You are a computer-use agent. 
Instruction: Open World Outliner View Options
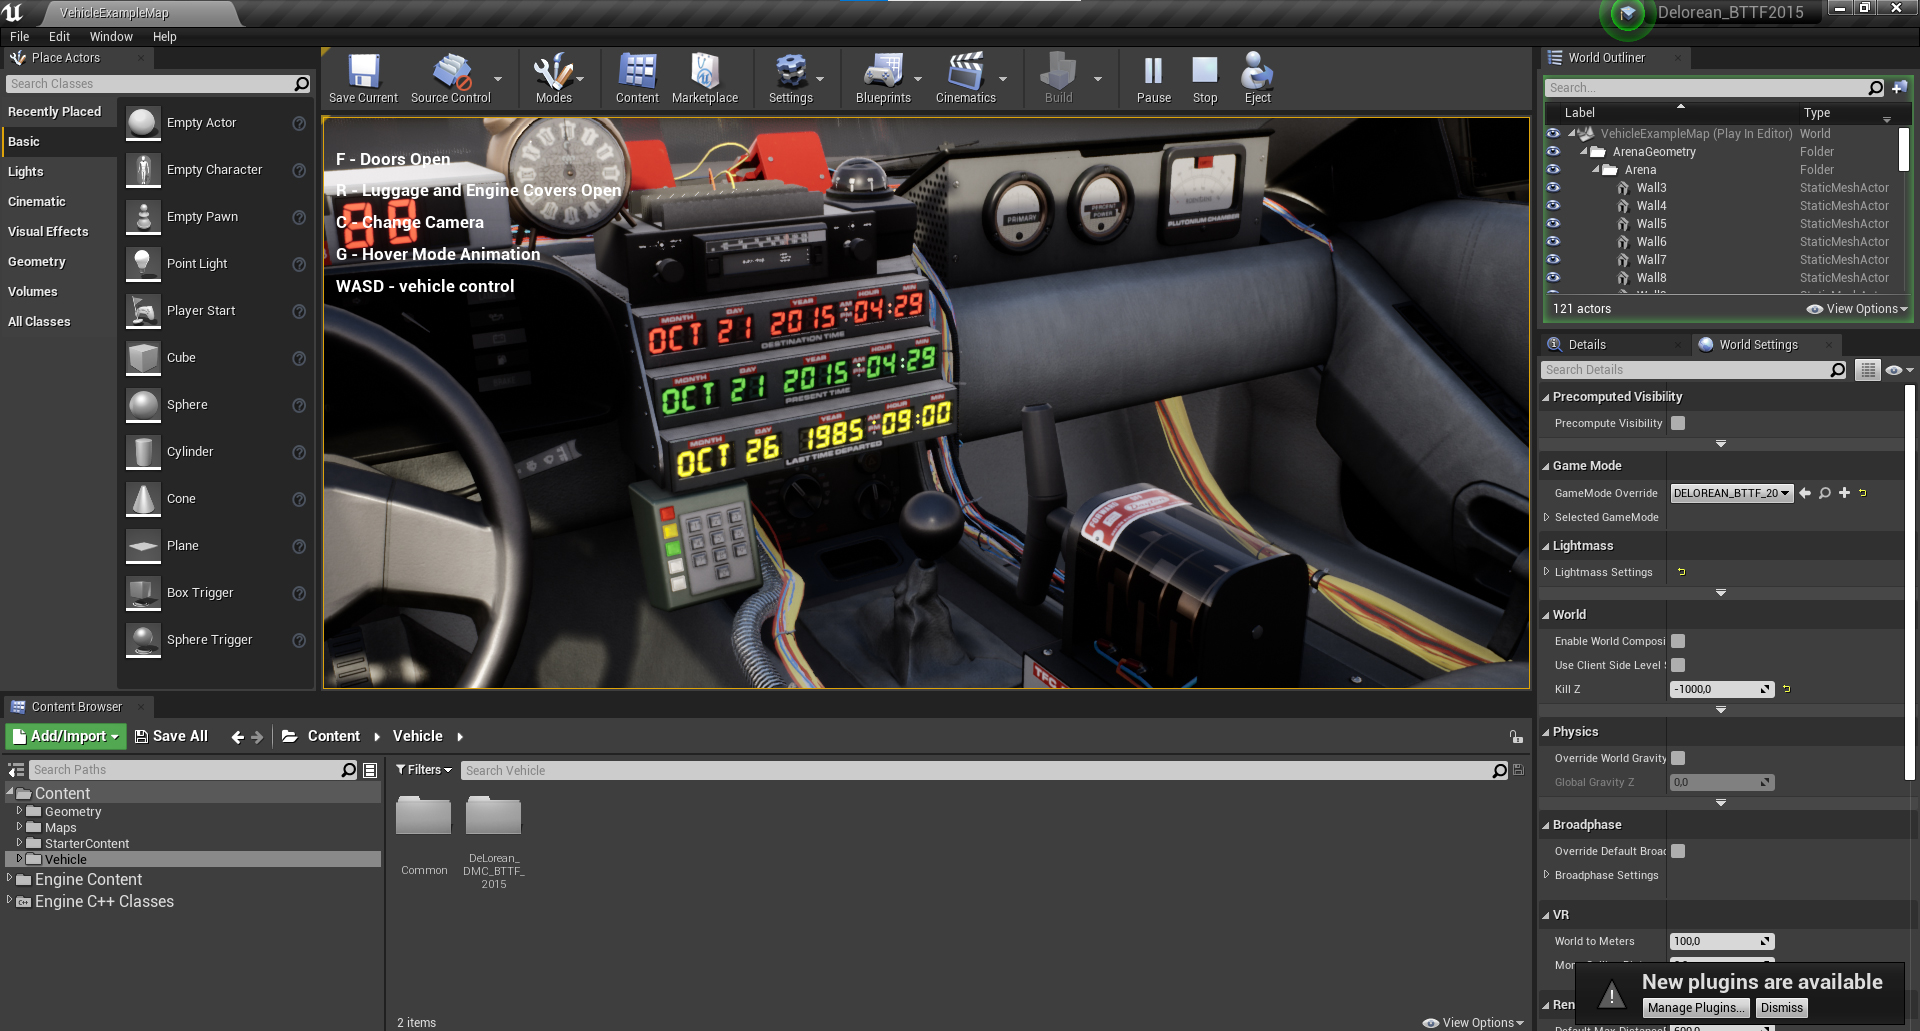point(1857,309)
